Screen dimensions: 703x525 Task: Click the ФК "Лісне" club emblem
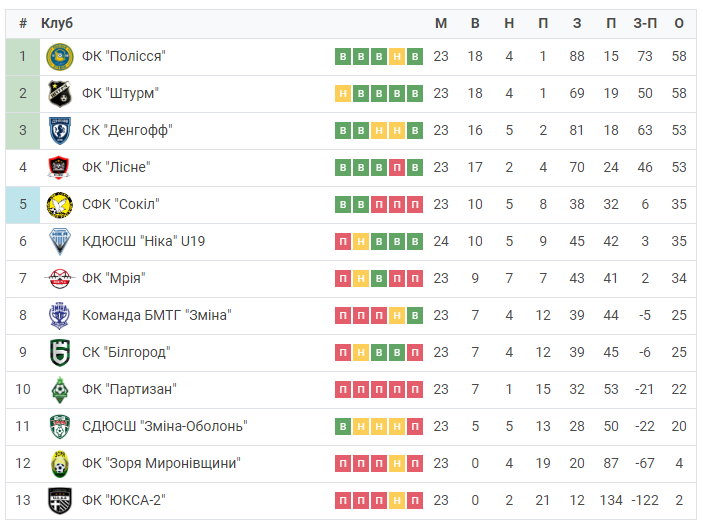tap(59, 168)
